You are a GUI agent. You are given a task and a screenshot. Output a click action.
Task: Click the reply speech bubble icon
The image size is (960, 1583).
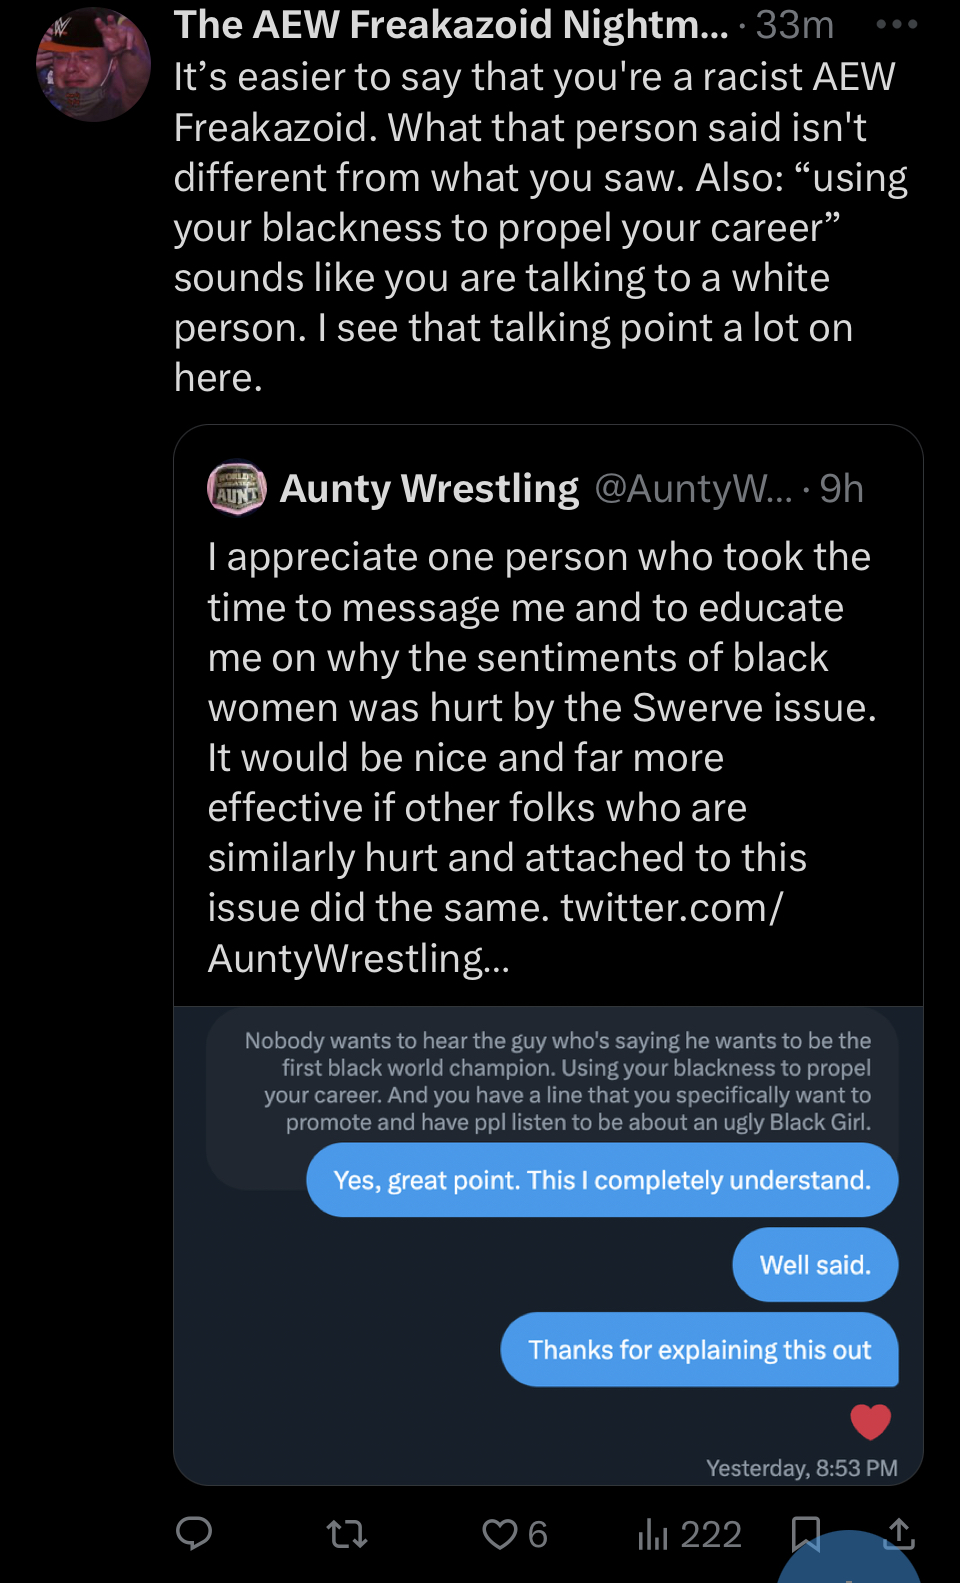[x=194, y=1533]
